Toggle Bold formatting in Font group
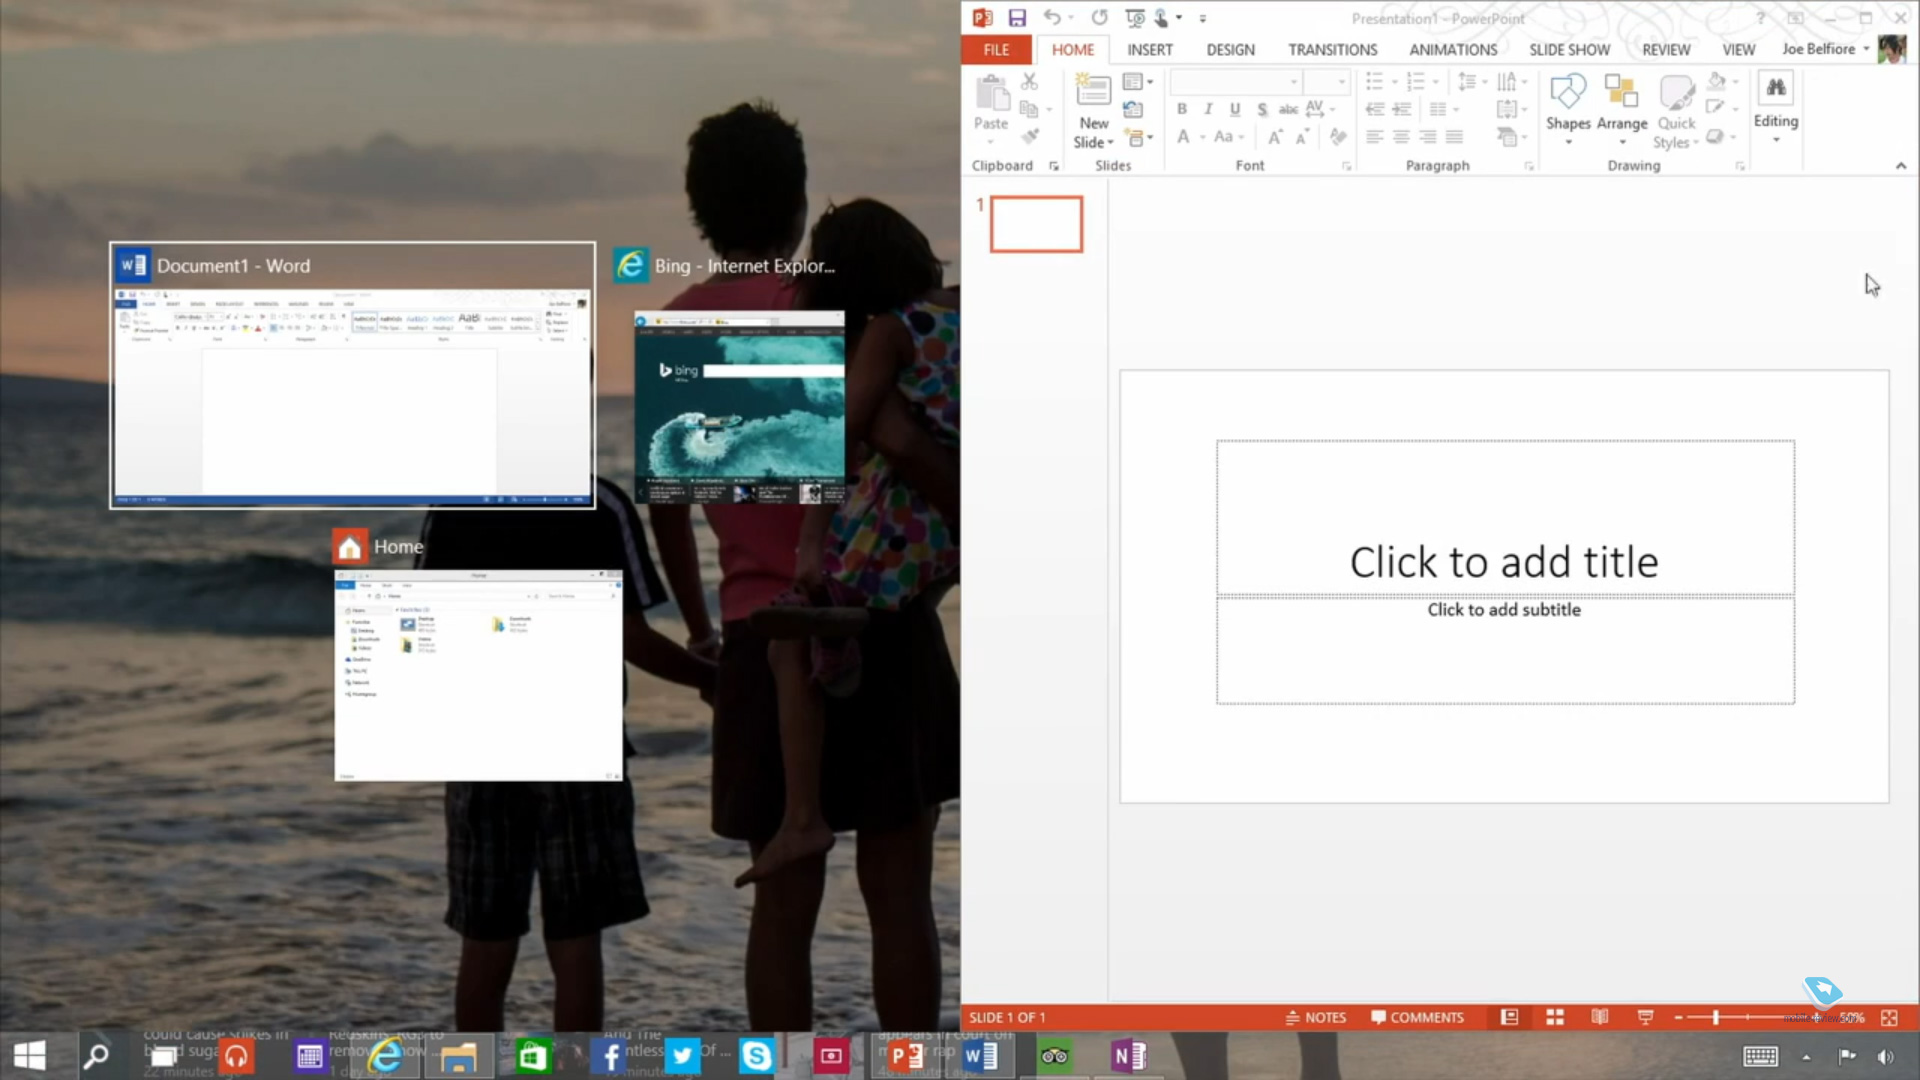Viewport: 1920px width, 1080px height. [x=1182, y=109]
